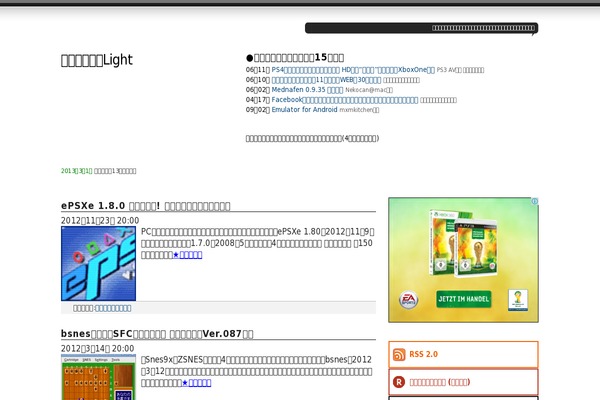
Task: Click the mxmkitchen source text
Action: (359, 110)
